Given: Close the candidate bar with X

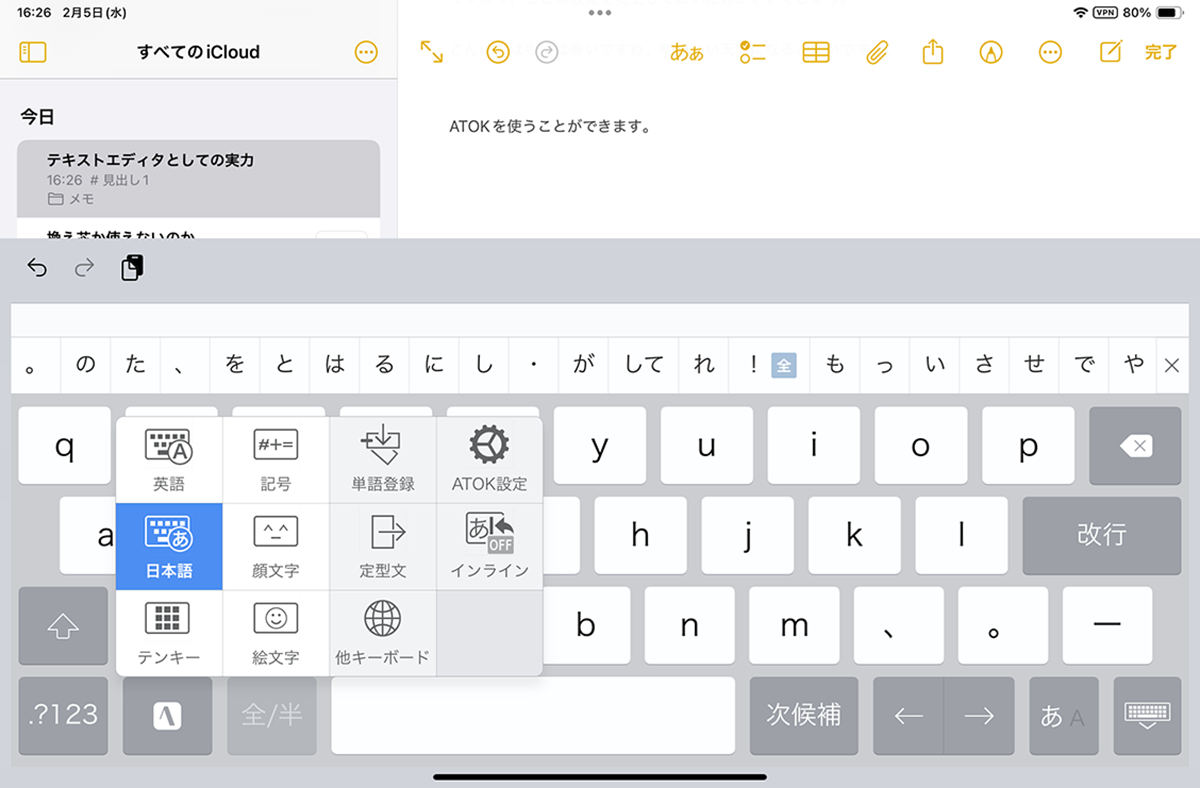Looking at the screenshot, I should coord(1173,366).
